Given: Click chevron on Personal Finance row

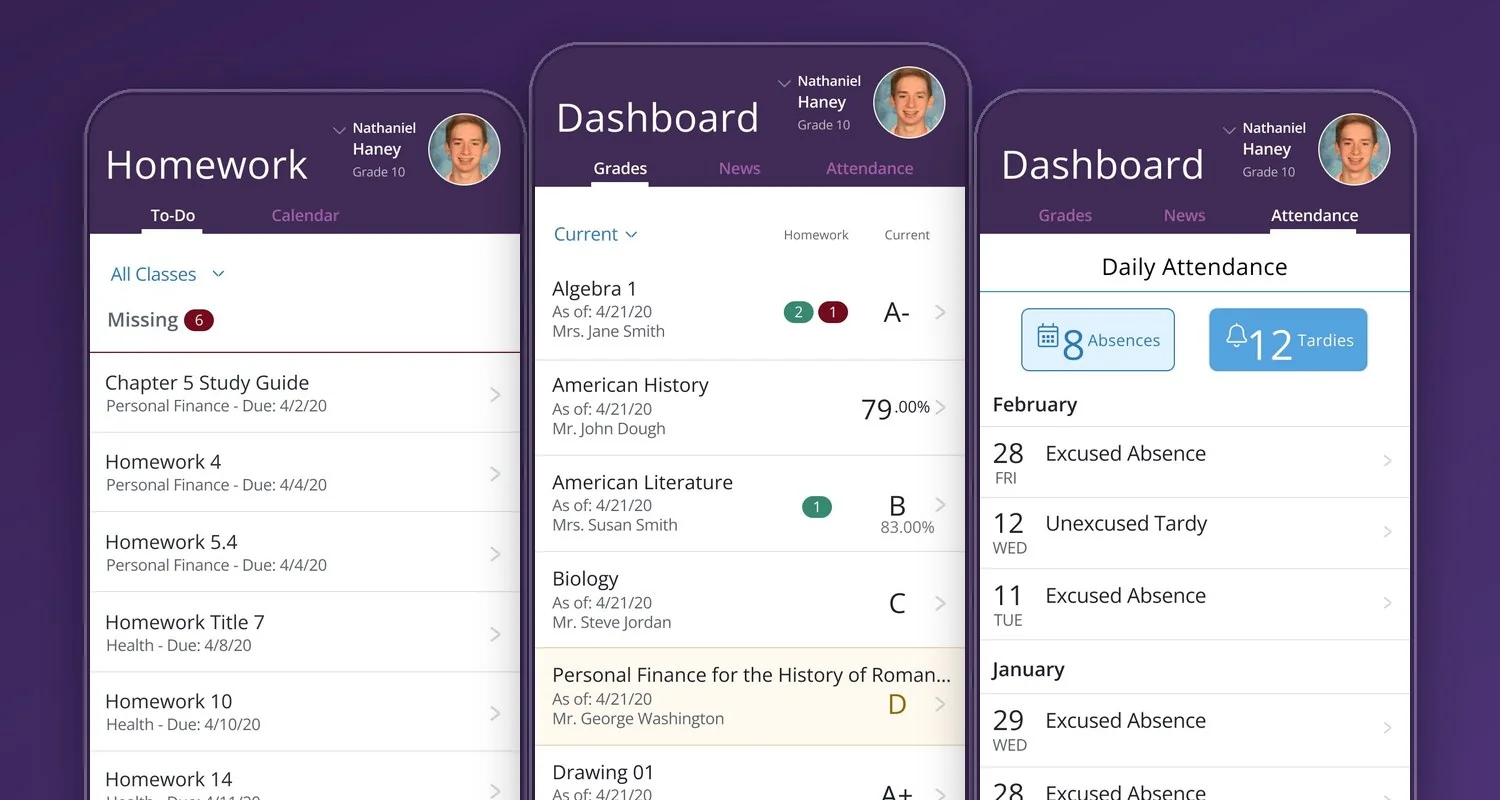Looking at the screenshot, I should click(940, 704).
